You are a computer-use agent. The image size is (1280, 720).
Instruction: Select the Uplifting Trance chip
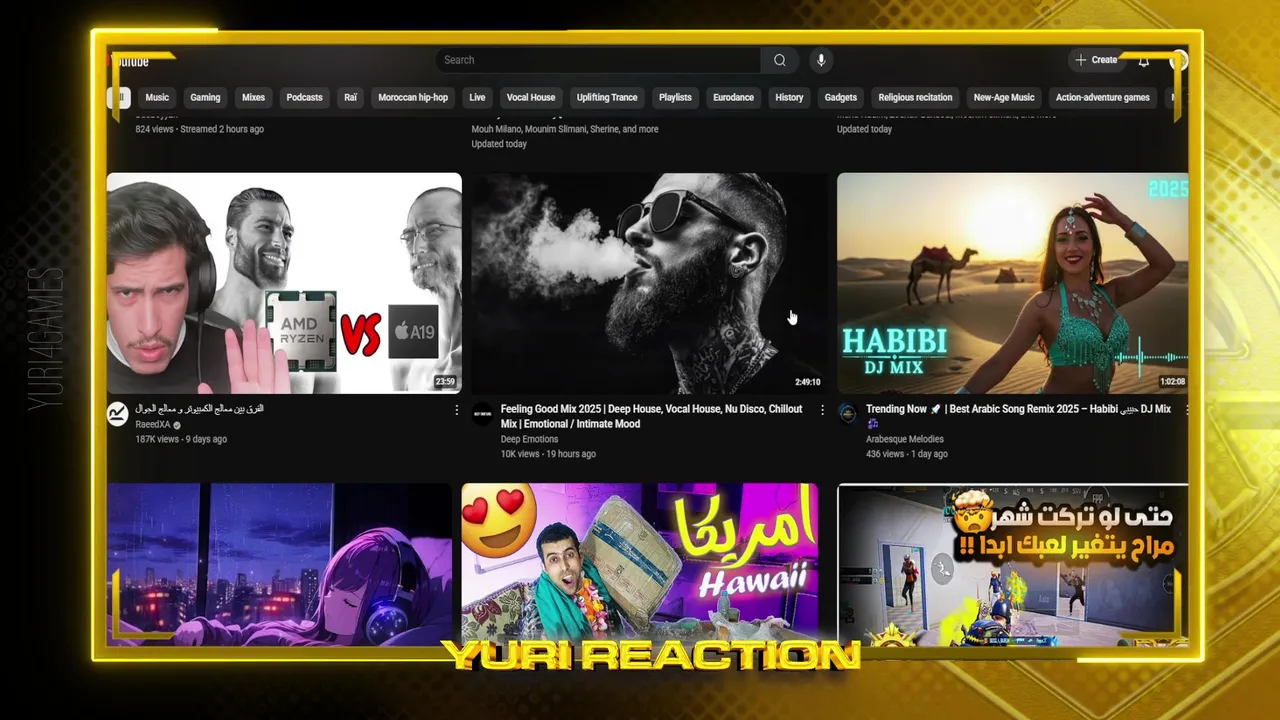point(607,97)
